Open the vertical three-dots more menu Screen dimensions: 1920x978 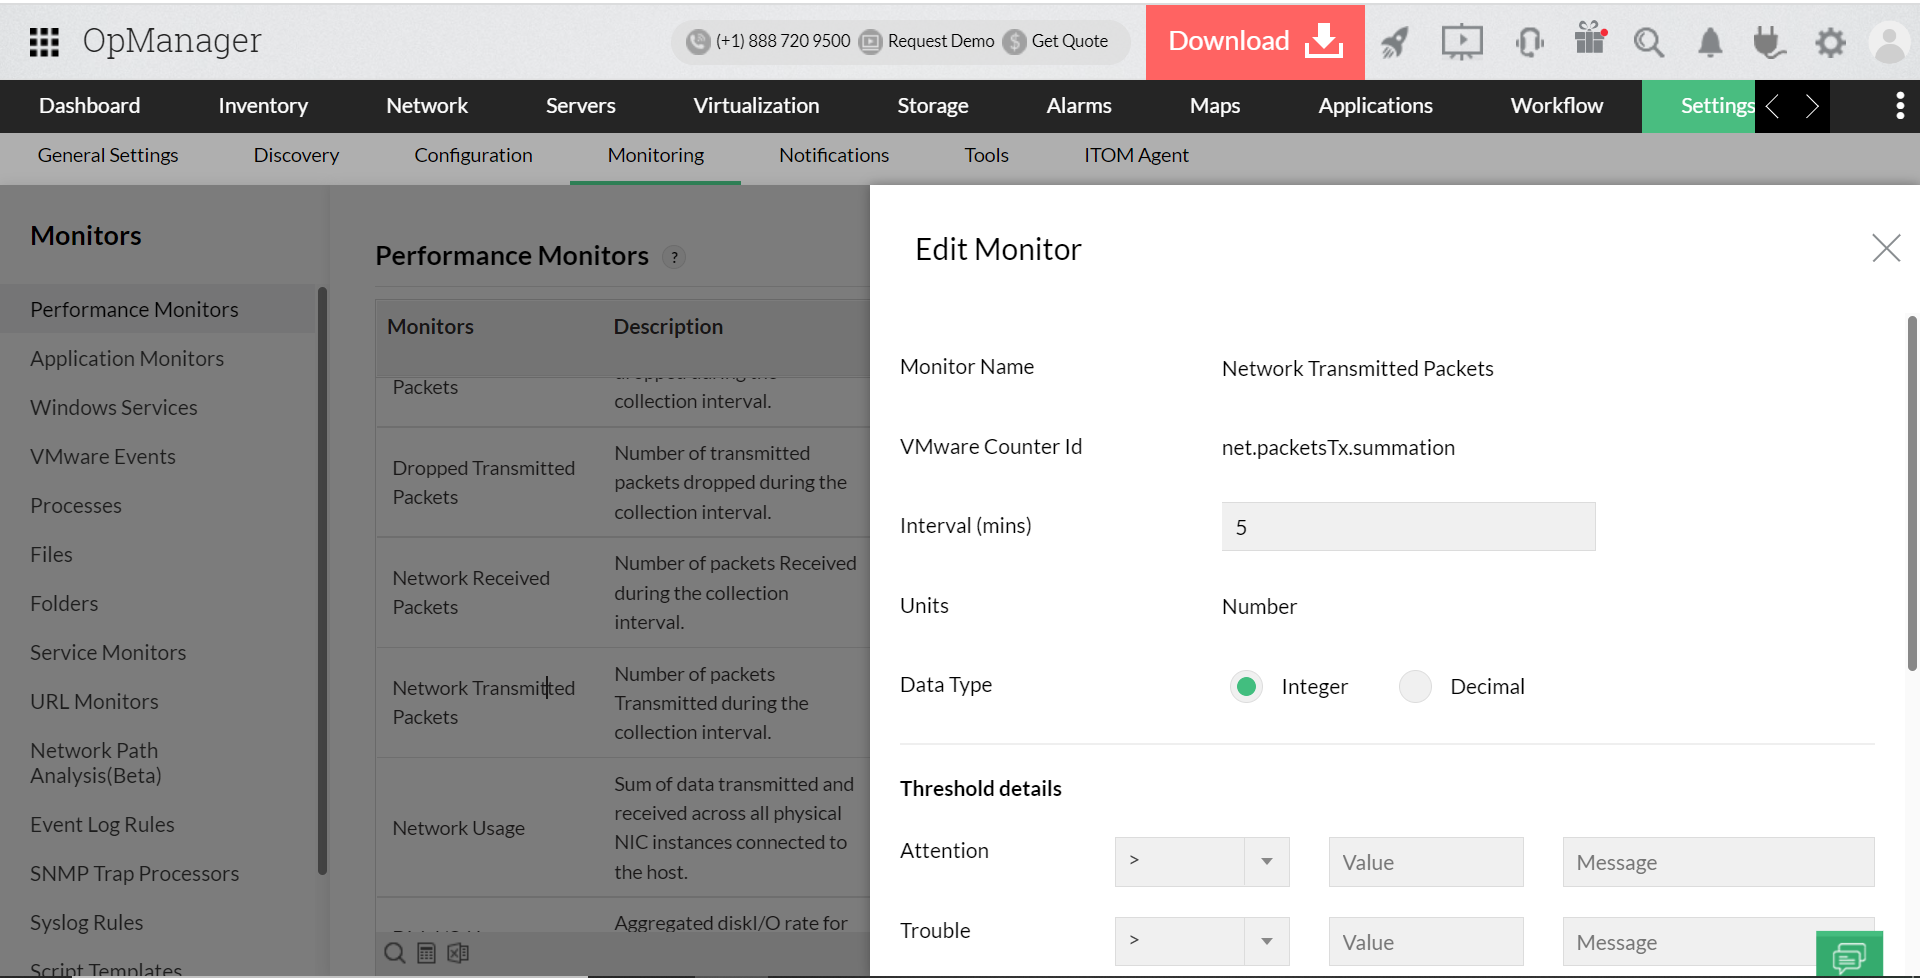[x=1900, y=106]
